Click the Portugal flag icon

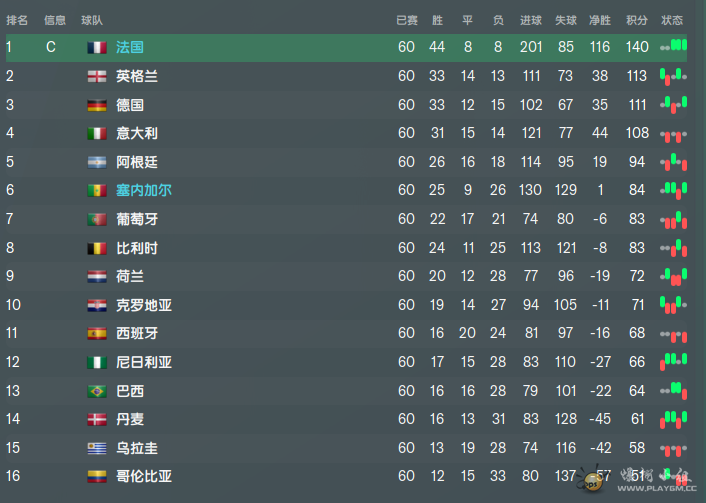[x=97, y=219]
